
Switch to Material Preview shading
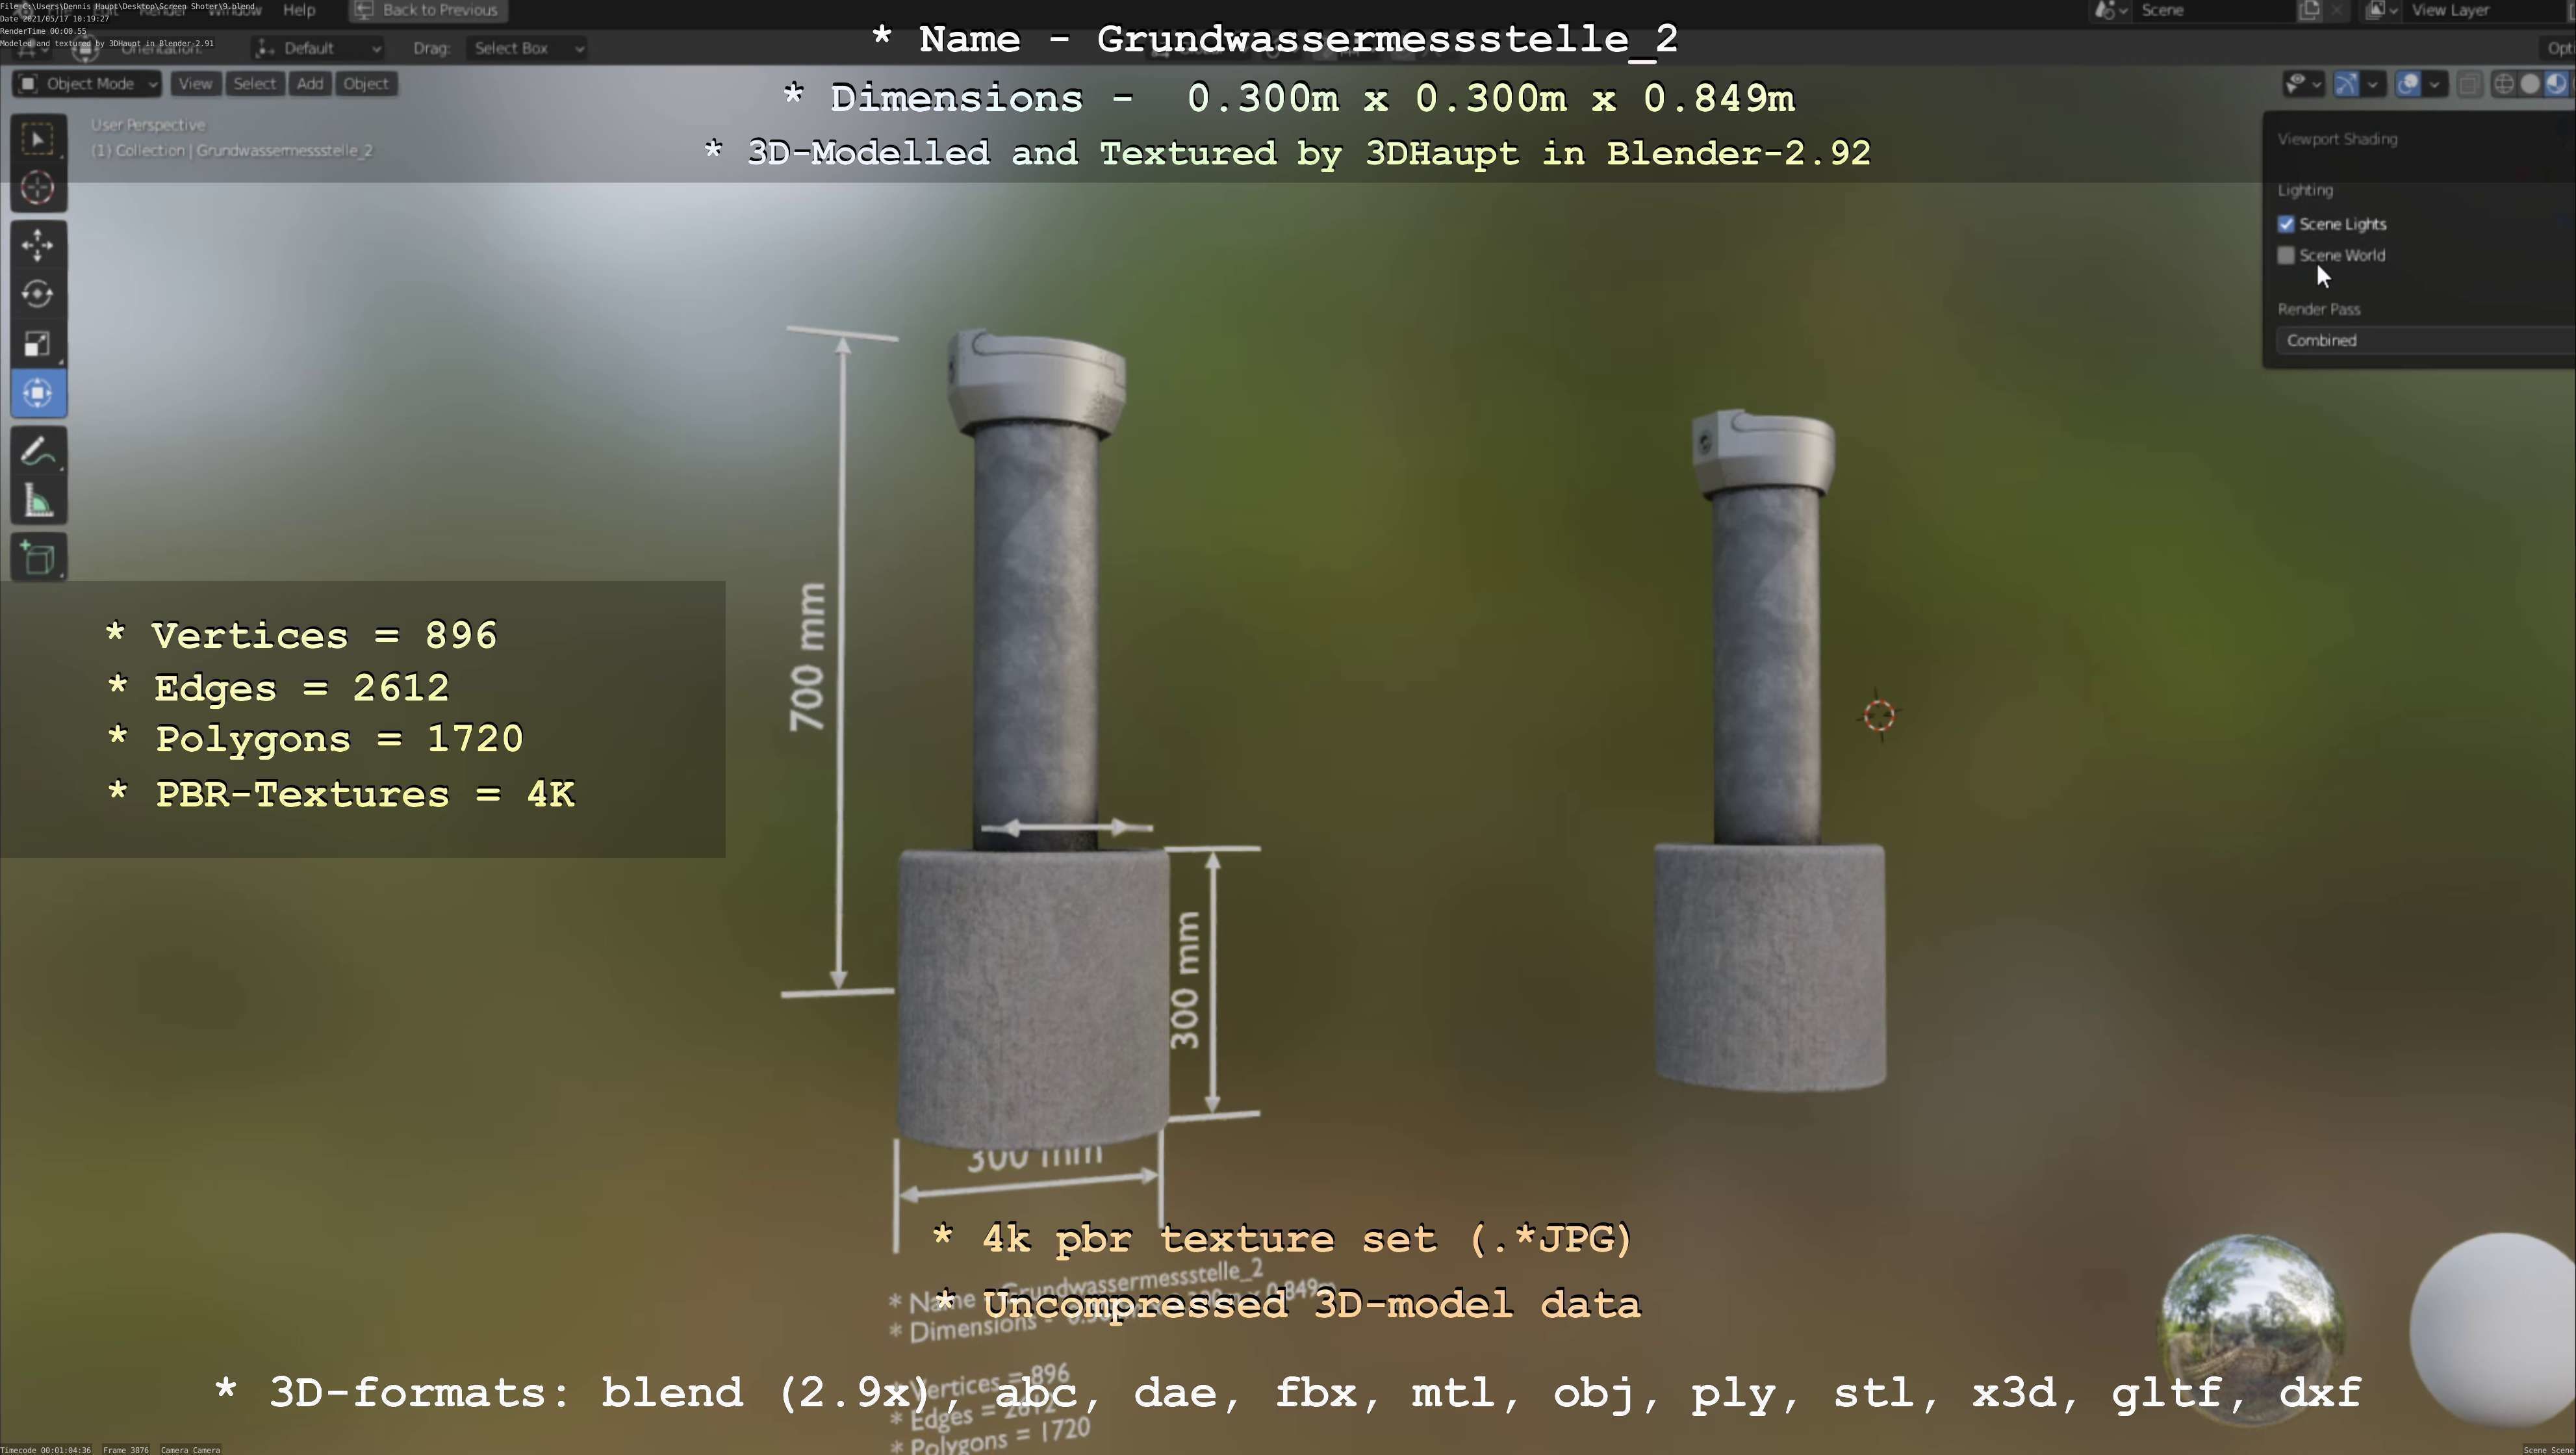(x=2557, y=84)
